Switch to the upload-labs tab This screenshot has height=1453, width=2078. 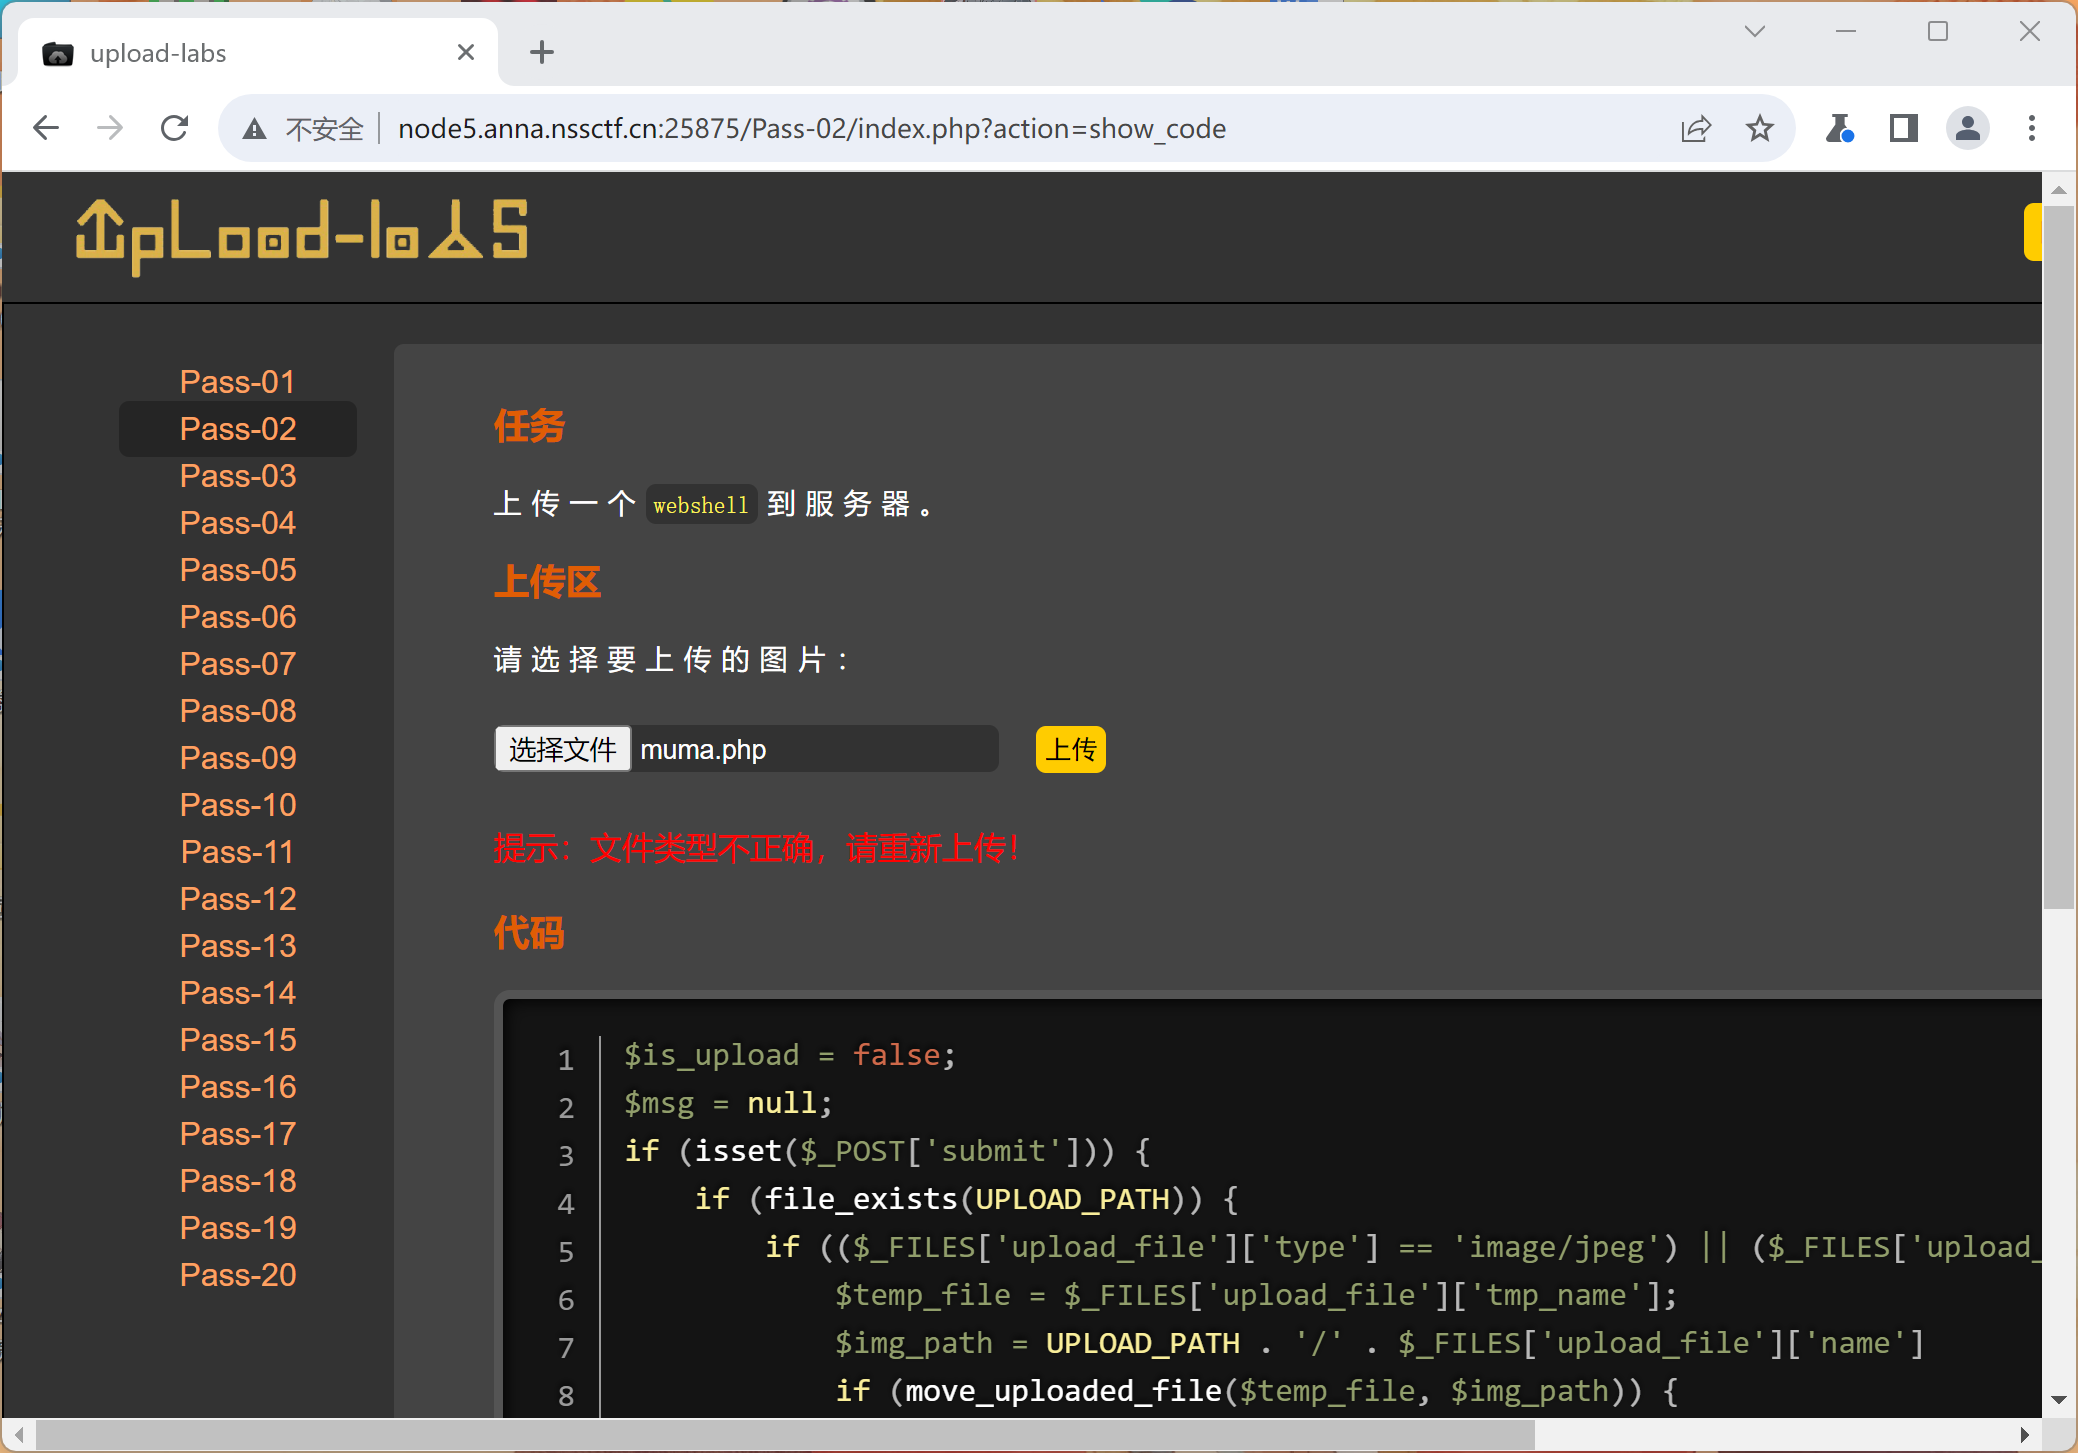click(200, 53)
